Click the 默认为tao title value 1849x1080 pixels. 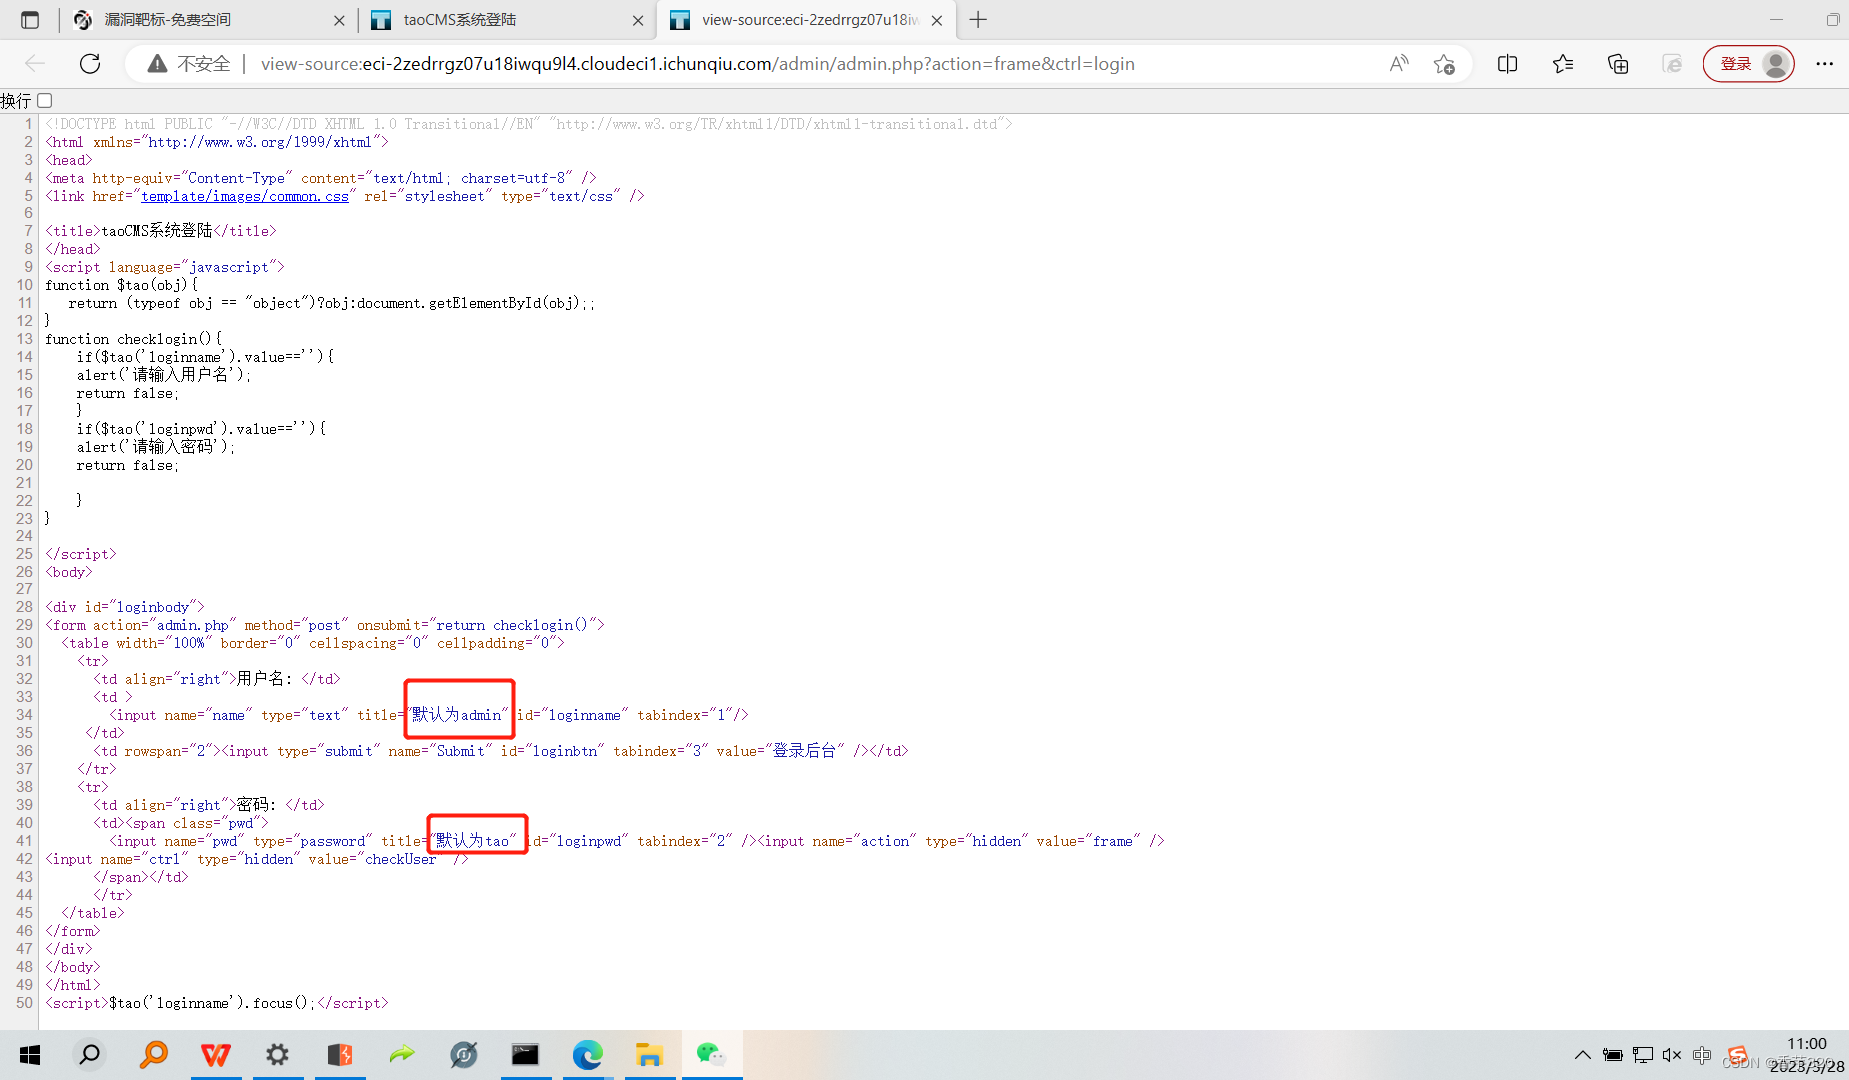click(x=472, y=841)
